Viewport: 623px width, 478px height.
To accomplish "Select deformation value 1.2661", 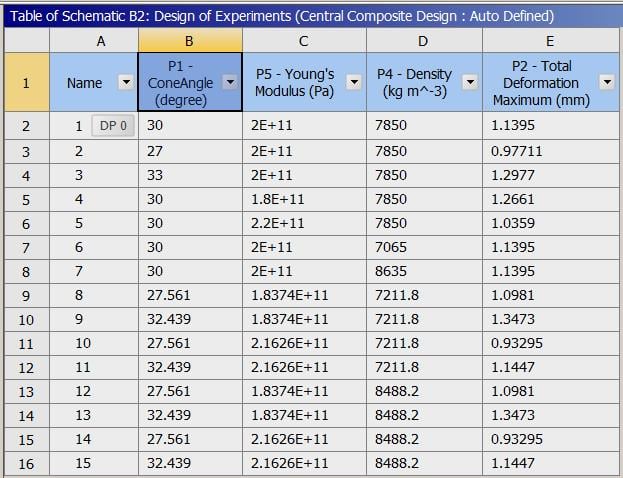I will (551, 199).
